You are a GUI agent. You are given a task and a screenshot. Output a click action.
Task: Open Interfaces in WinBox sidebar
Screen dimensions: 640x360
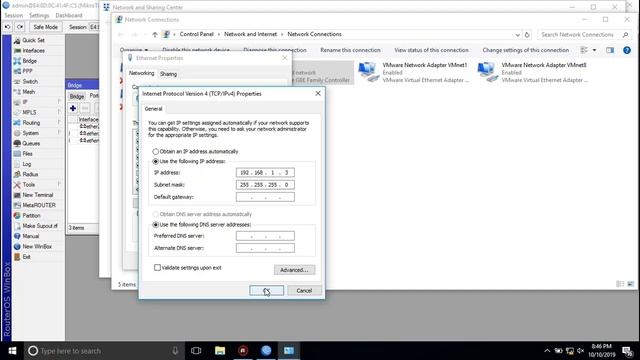click(33, 51)
